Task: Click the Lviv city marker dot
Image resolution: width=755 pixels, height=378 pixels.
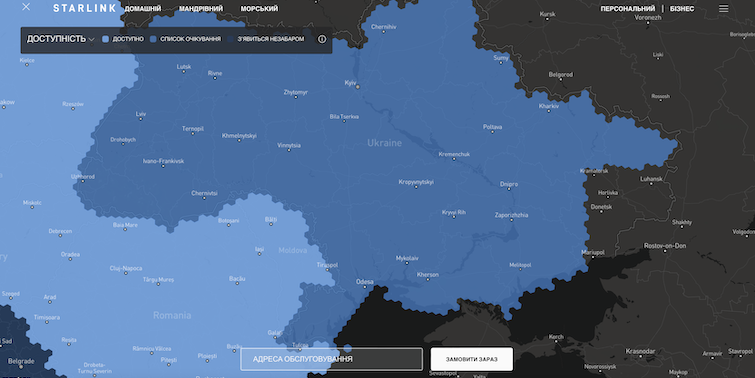Action: [141, 119]
